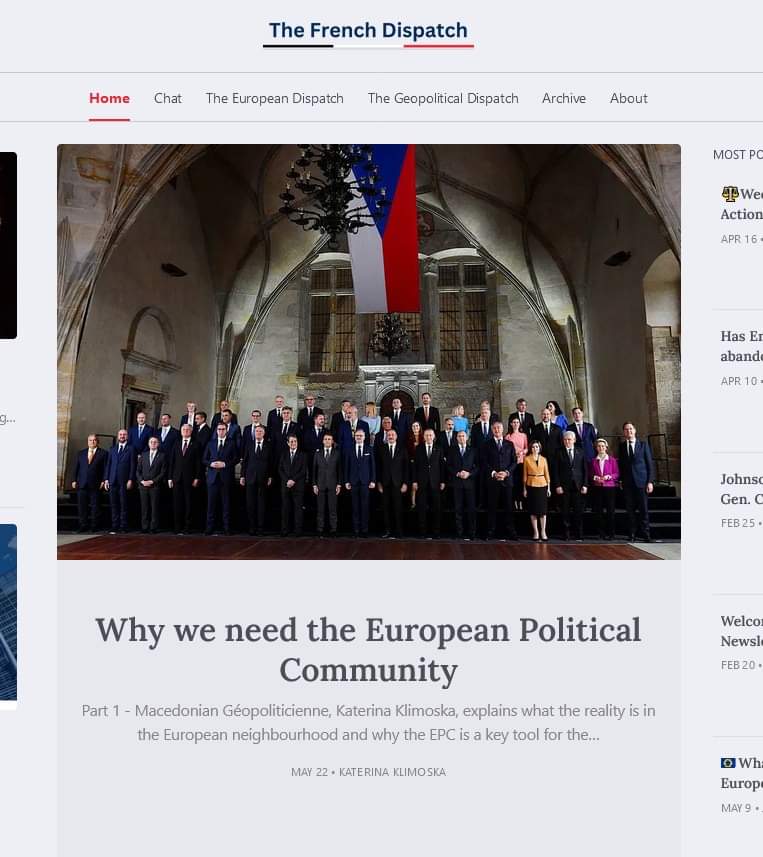Screen dimensions: 763x857
Task: Open the EPC leaders group photo
Action: 369,352
